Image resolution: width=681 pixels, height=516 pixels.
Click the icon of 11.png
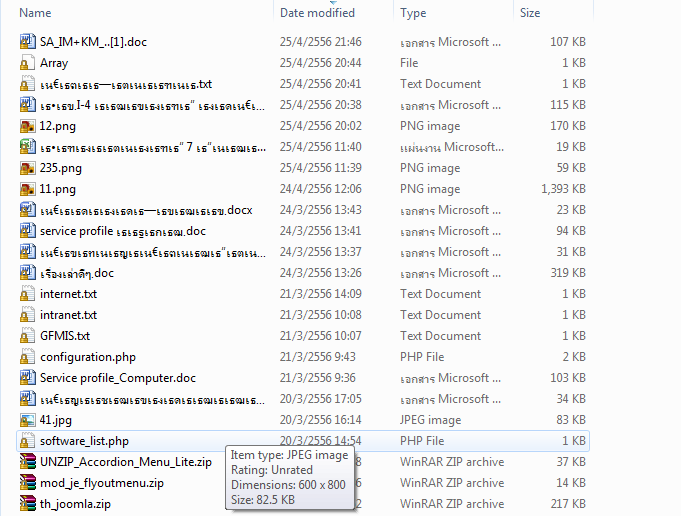coord(27,189)
